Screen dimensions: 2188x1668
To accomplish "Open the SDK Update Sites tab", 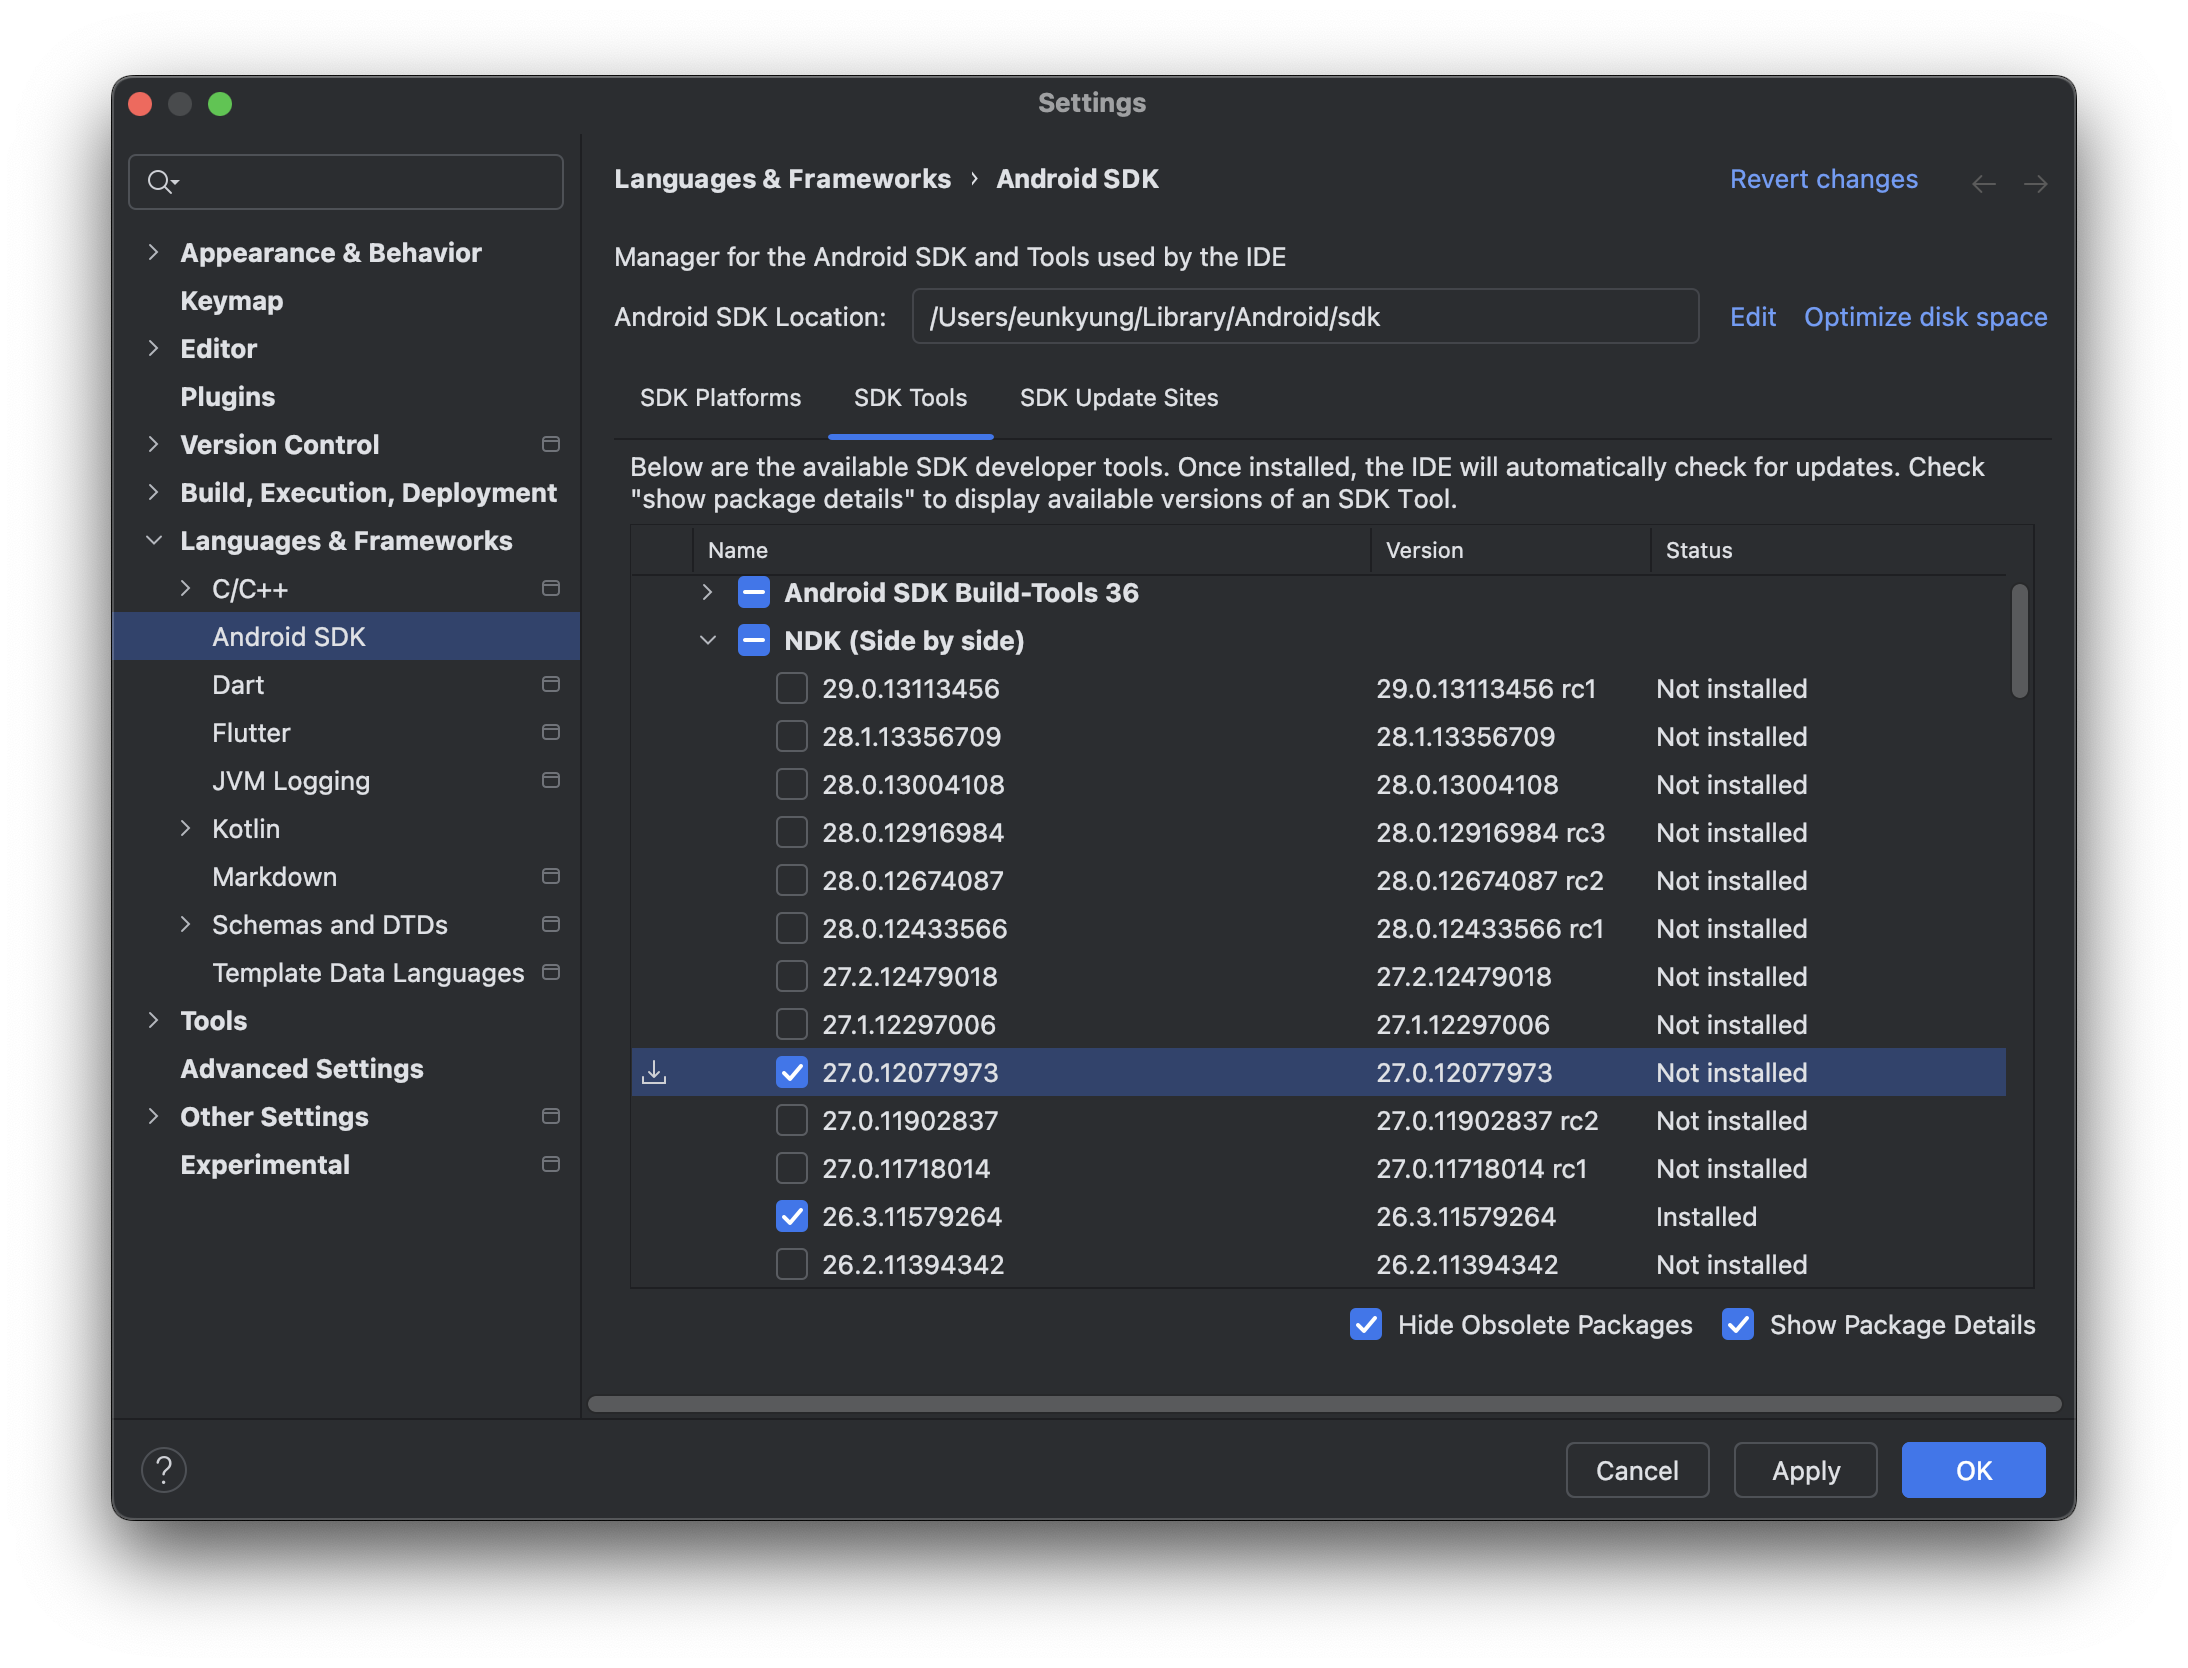I will coord(1118,398).
